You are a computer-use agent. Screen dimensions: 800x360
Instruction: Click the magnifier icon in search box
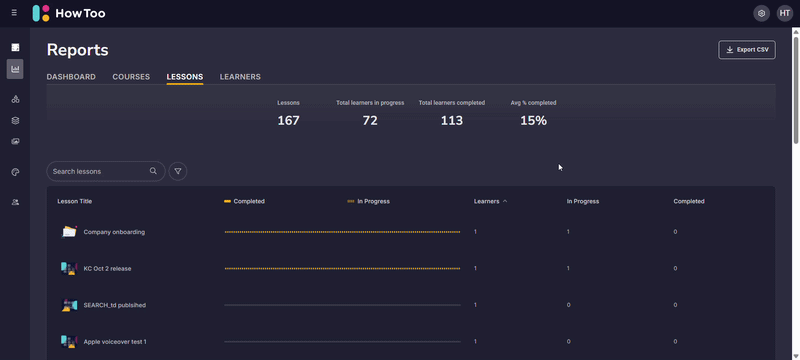coord(153,171)
